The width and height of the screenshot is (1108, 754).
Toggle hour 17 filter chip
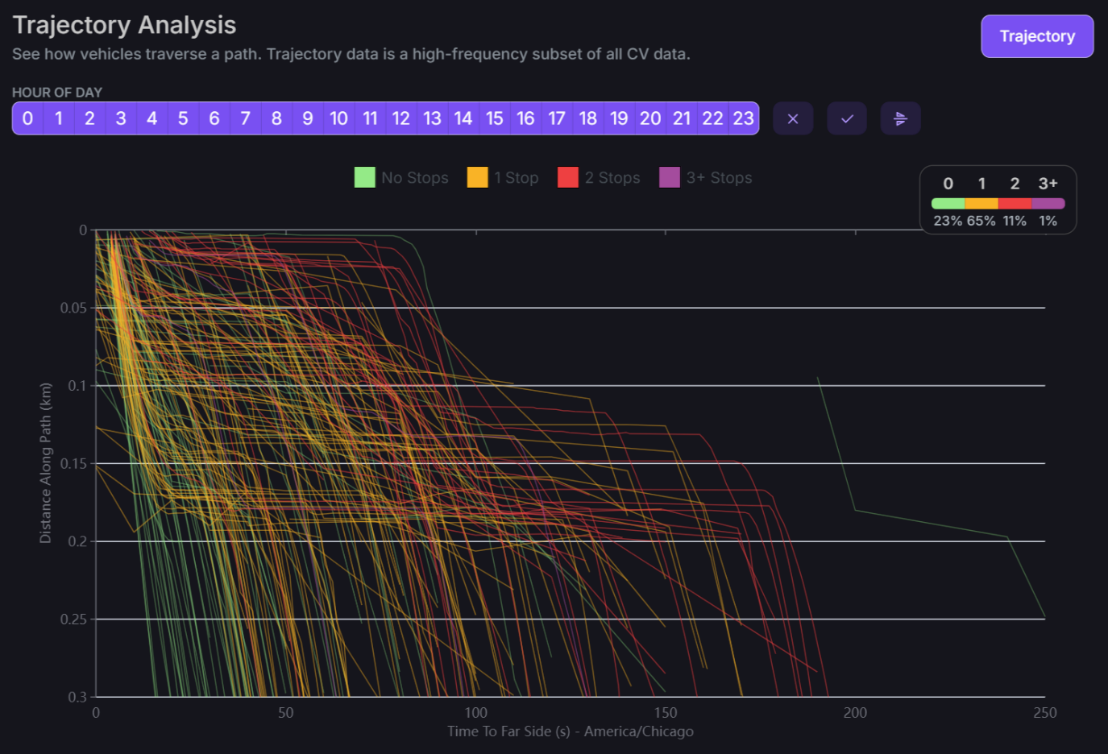(557, 119)
